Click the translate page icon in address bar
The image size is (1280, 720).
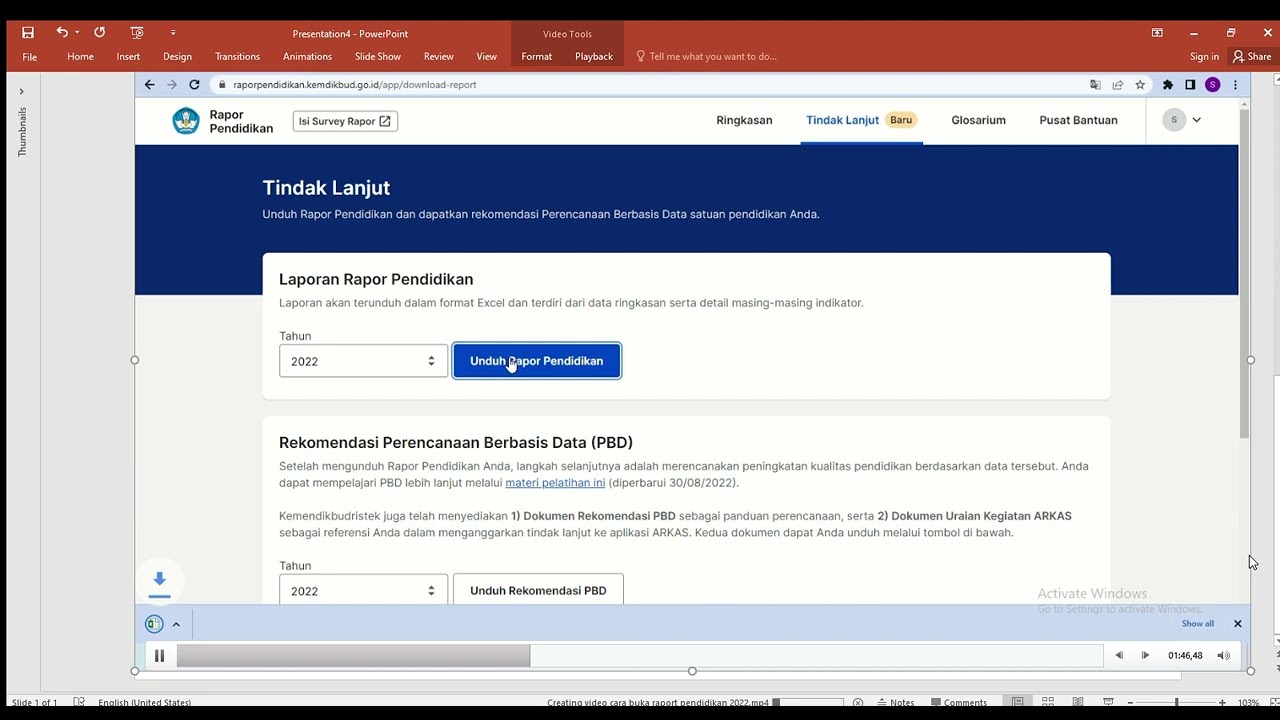1095,85
